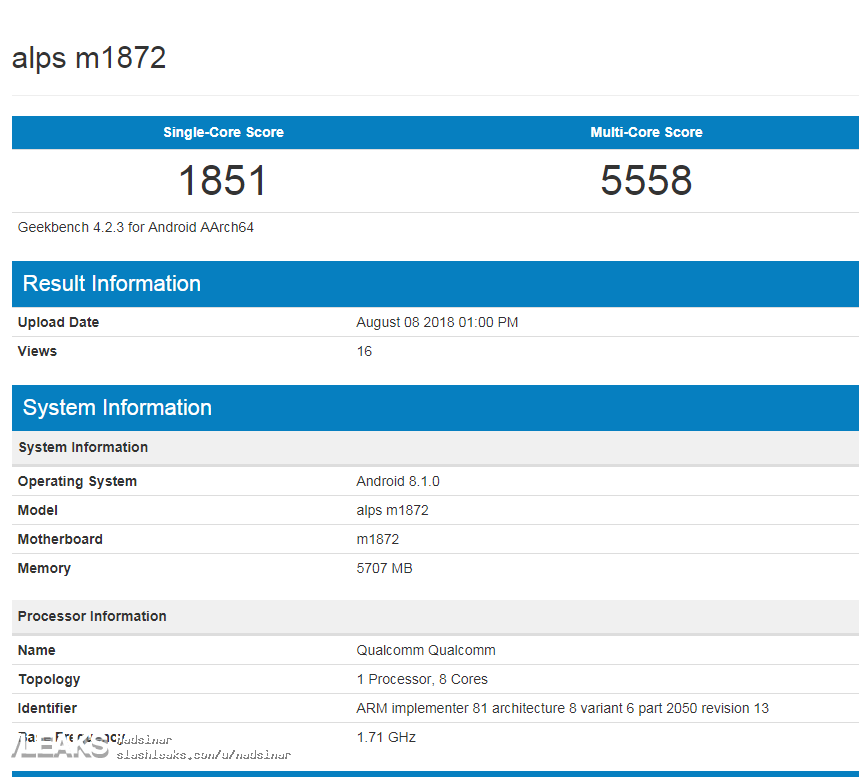The image size is (867, 777).
Task: Click the Result Information section header
Action: (x=111, y=284)
